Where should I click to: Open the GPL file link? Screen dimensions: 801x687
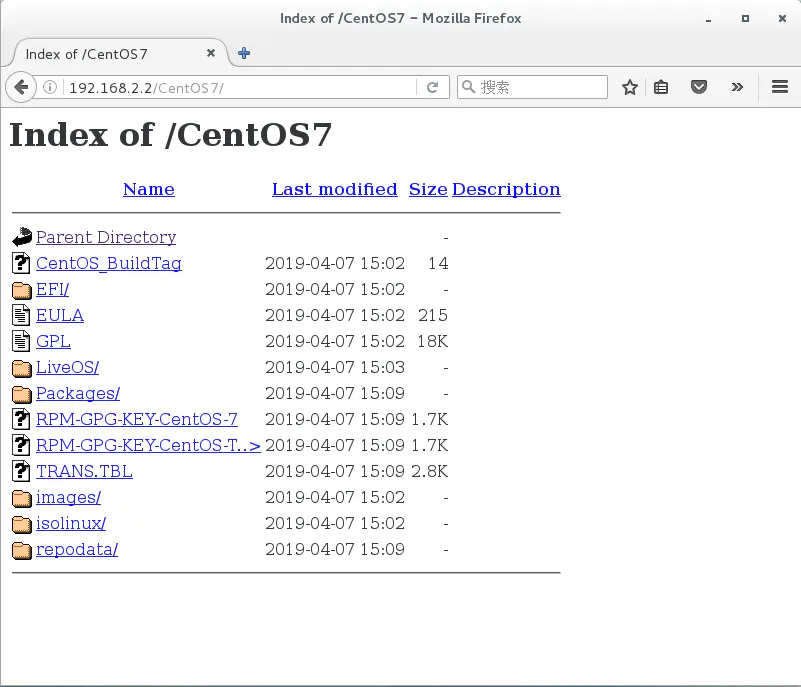tap(53, 341)
